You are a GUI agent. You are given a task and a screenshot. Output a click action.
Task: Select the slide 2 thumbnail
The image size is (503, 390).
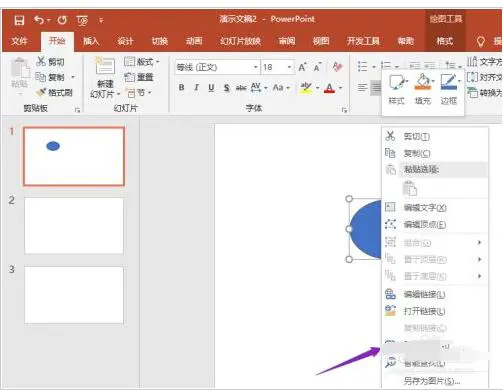(74, 226)
